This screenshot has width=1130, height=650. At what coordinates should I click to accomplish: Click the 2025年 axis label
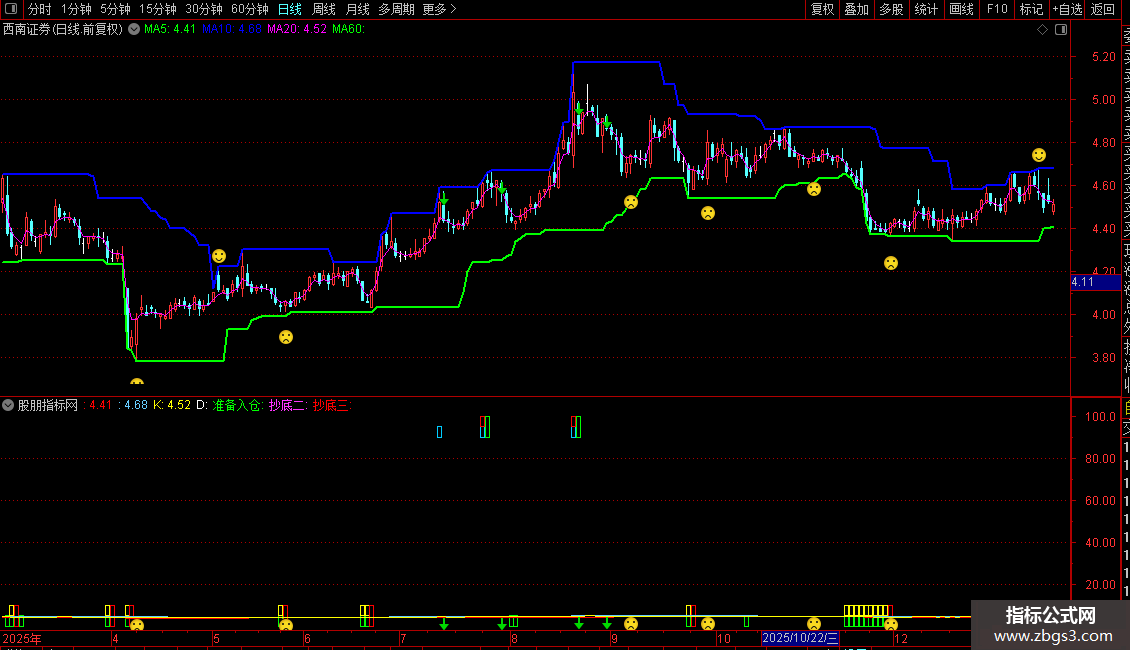22,638
